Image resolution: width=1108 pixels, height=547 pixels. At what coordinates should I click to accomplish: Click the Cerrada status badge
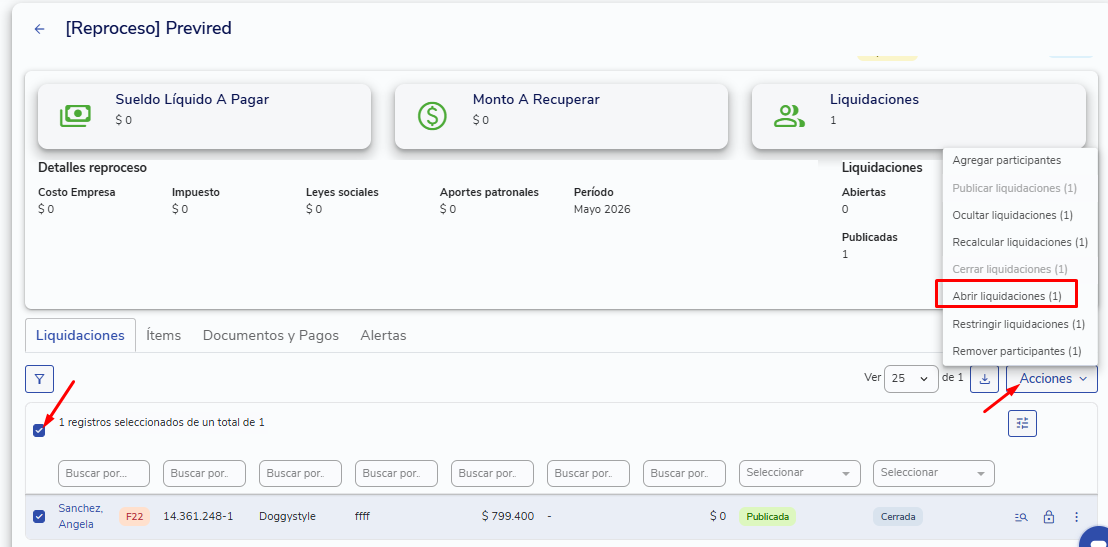(x=898, y=517)
